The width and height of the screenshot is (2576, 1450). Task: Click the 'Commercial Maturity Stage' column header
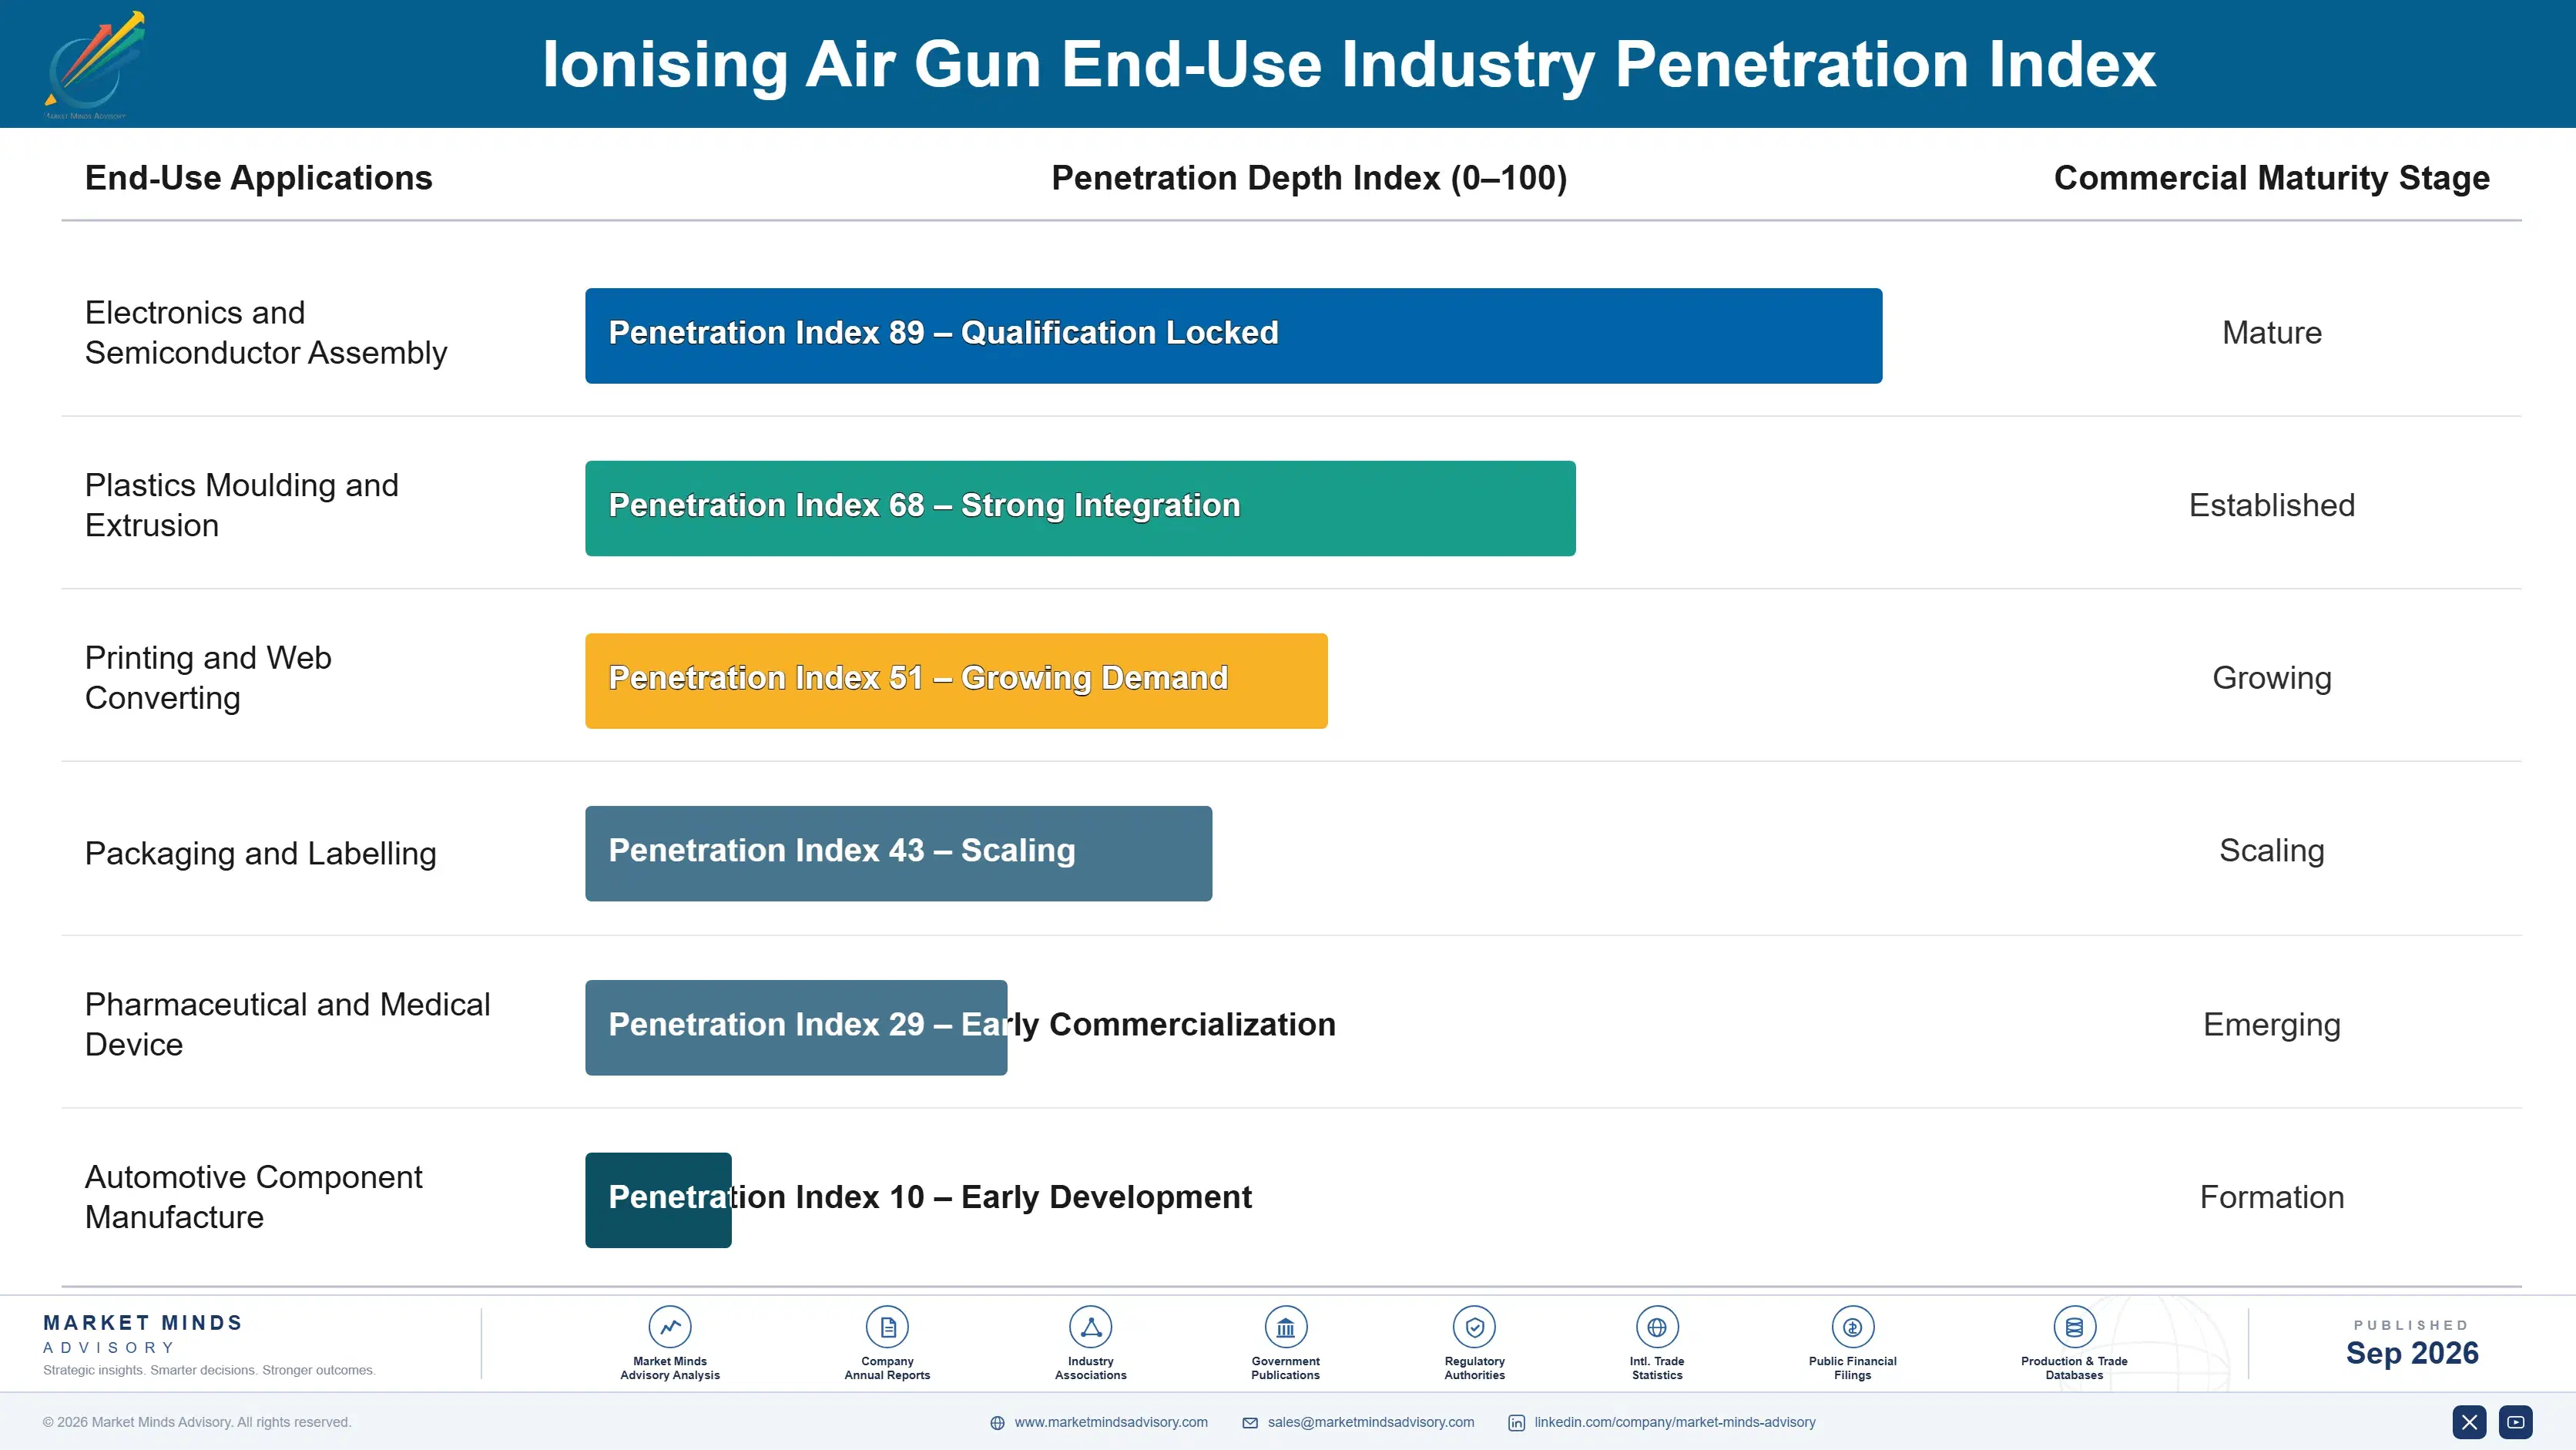2272,178
